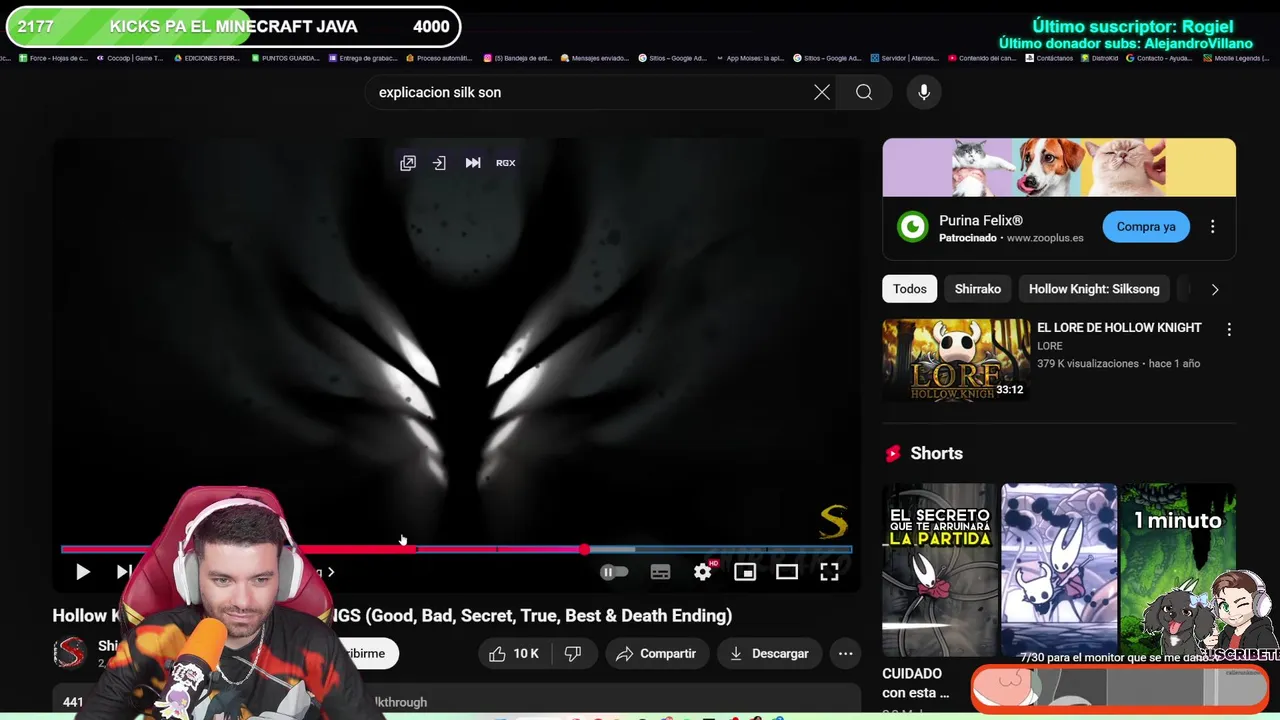Click the Purina Felix green logo

tap(912, 227)
